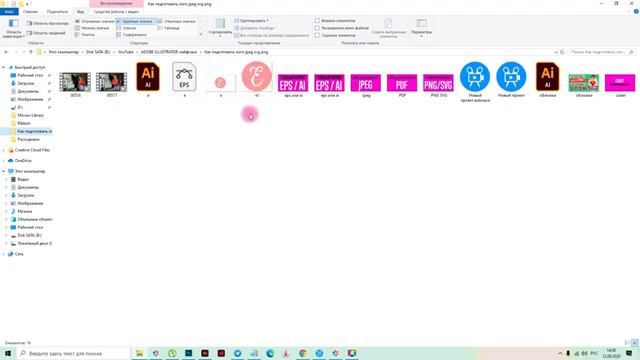
Task: Switch to the Поделиться ribbon tab
Action: point(57,11)
